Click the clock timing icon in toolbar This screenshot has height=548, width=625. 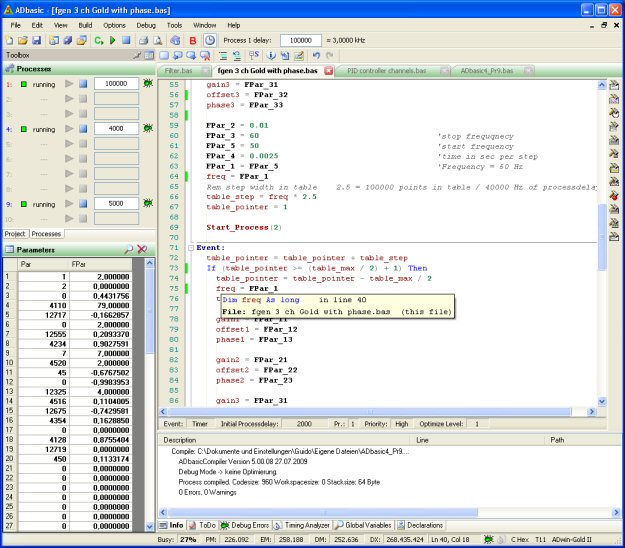pyautogui.click(x=209, y=40)
